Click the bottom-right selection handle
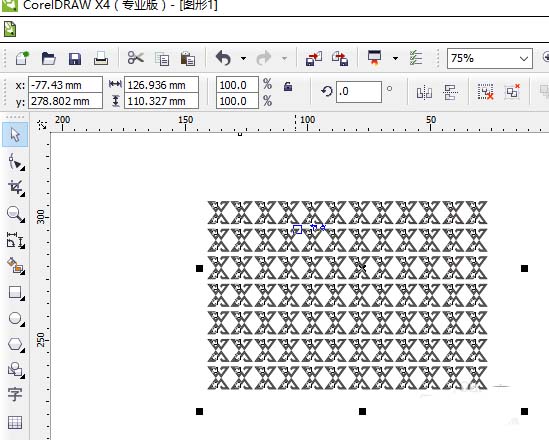The height and width of the screenshot is (440, 549). [524, 411]
